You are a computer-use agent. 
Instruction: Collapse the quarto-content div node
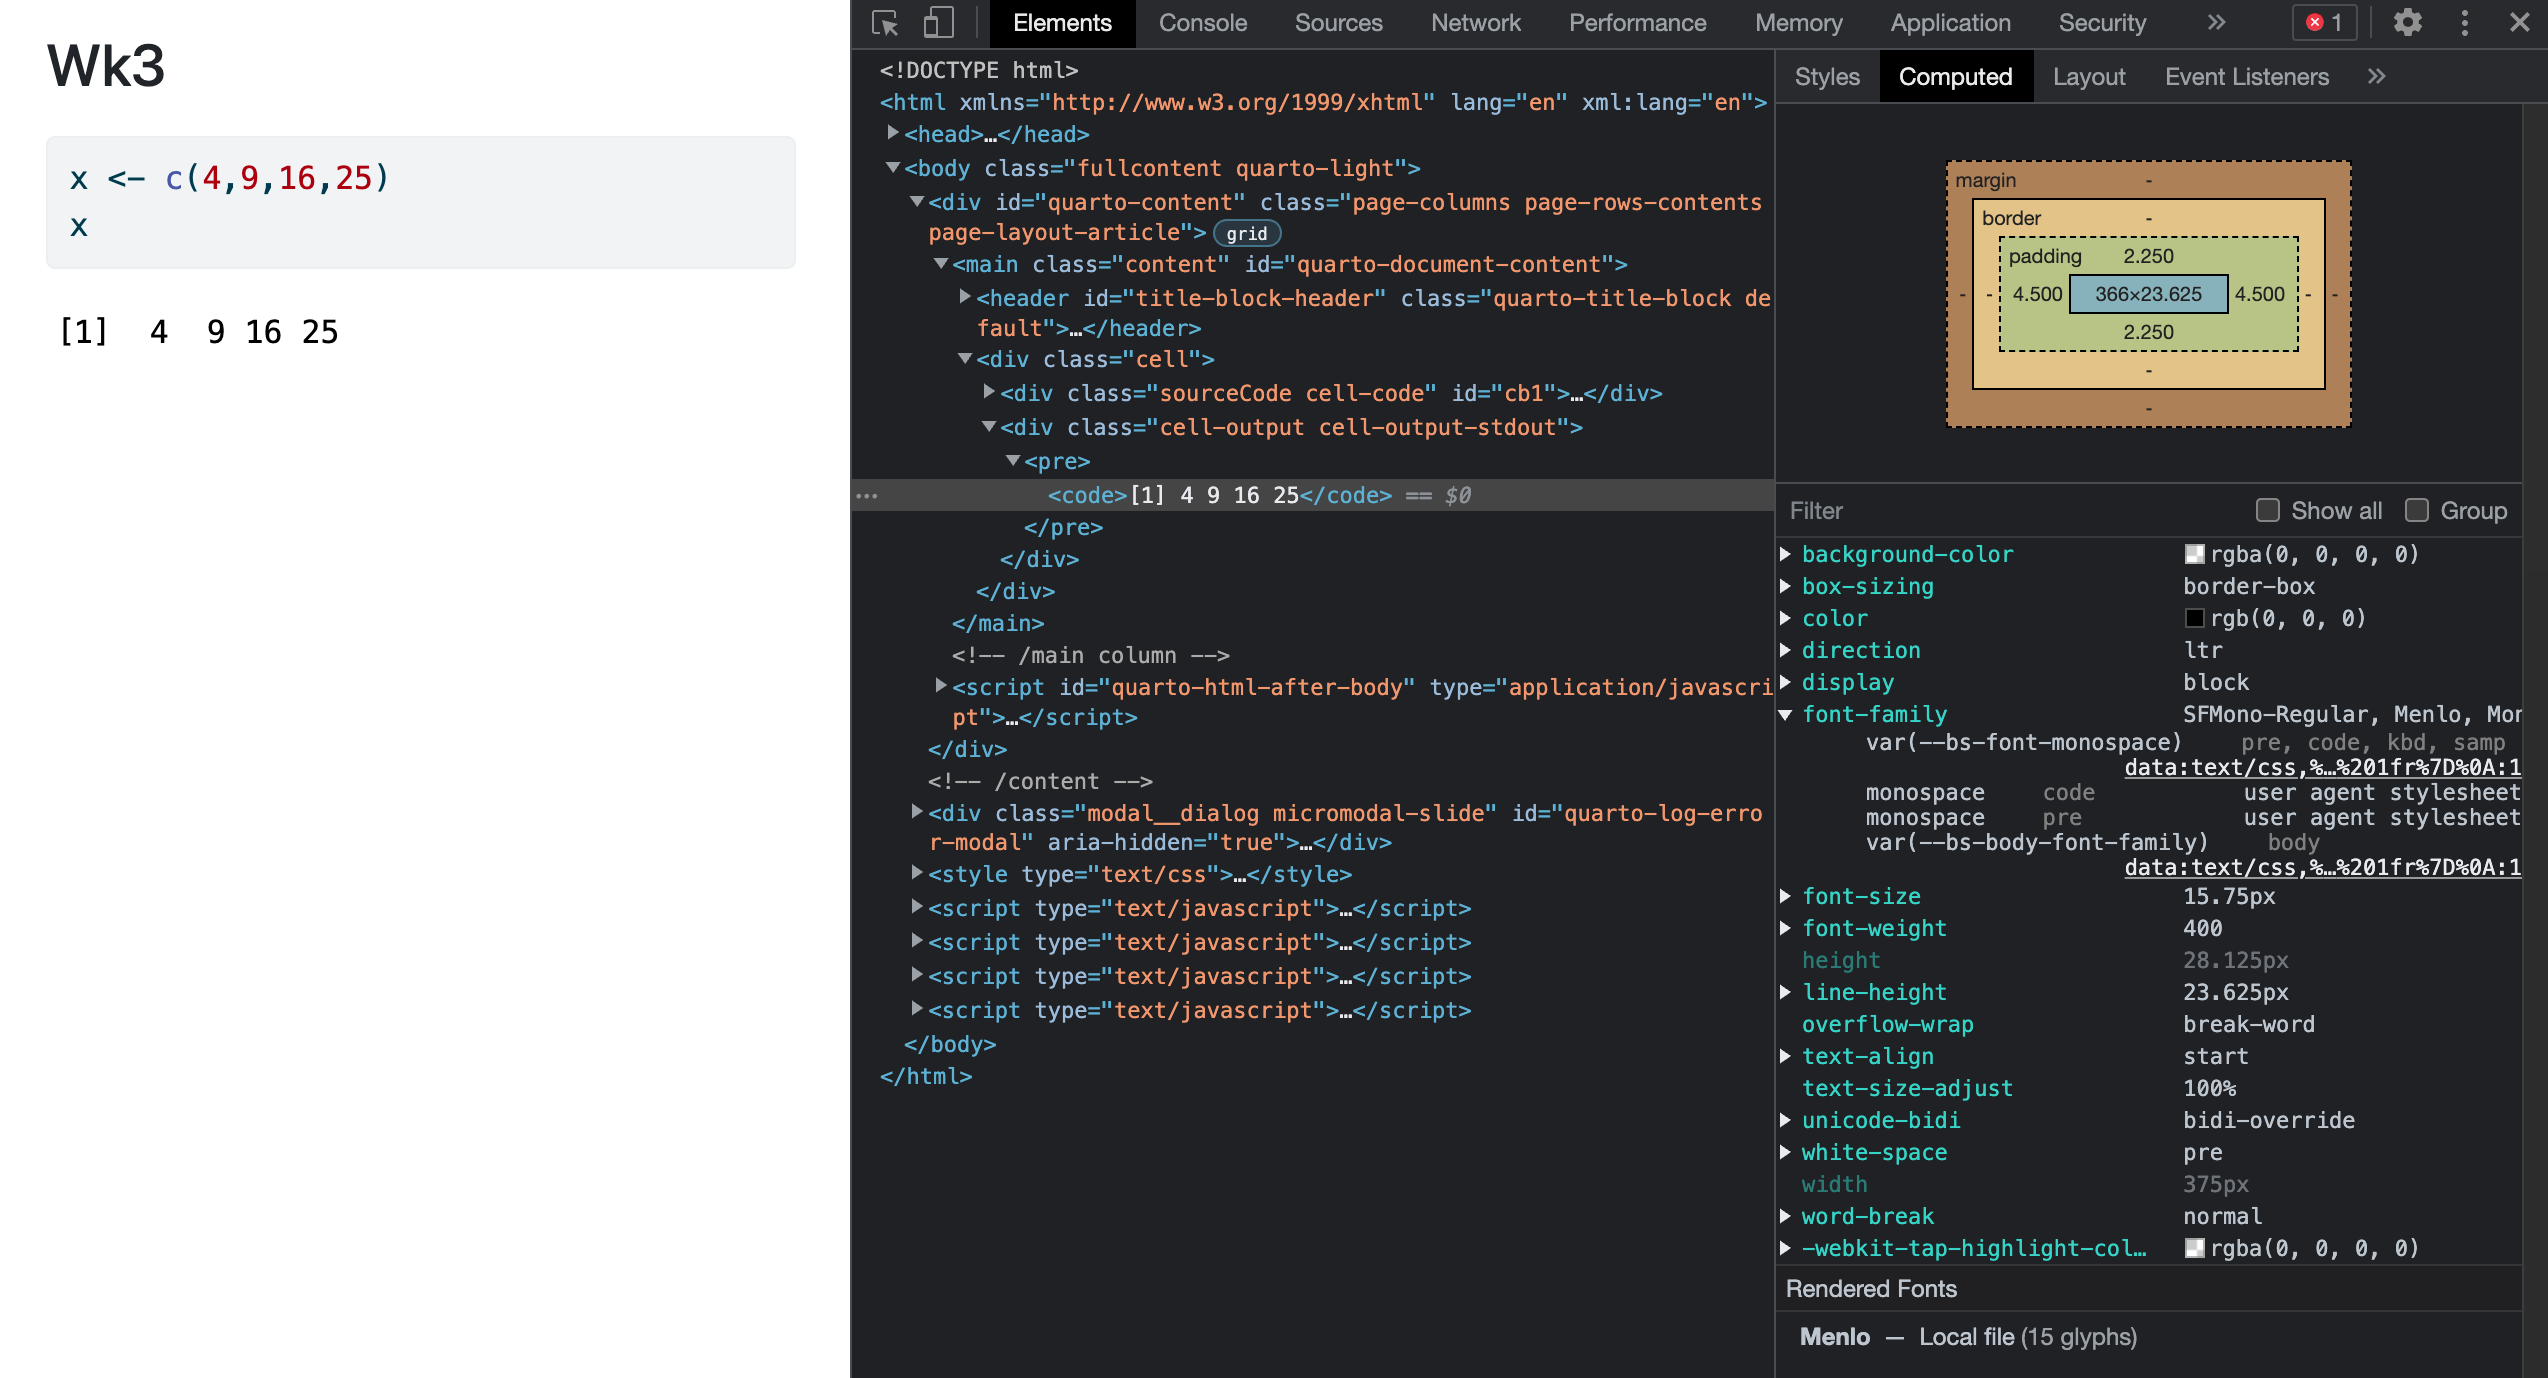click(917, 202)
